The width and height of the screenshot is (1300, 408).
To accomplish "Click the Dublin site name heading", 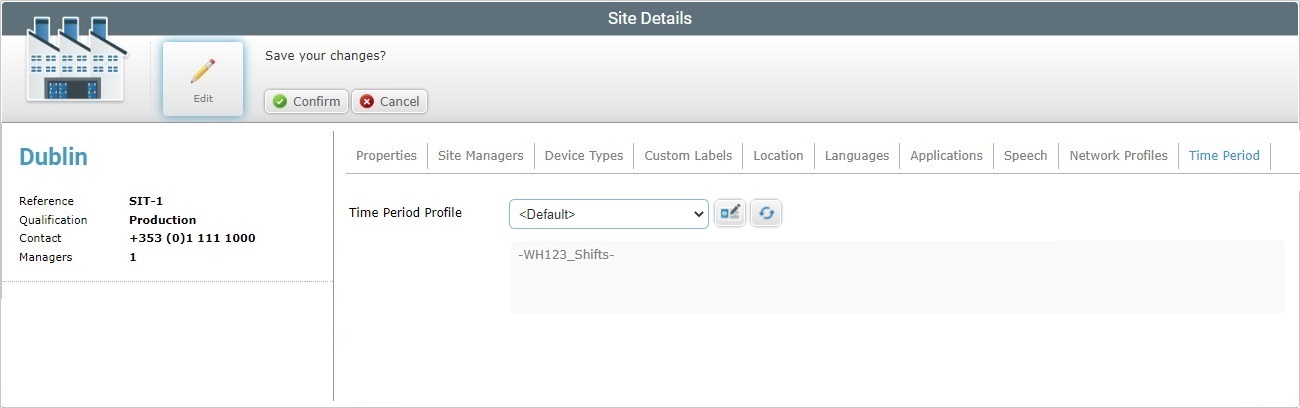I will 54,157.
